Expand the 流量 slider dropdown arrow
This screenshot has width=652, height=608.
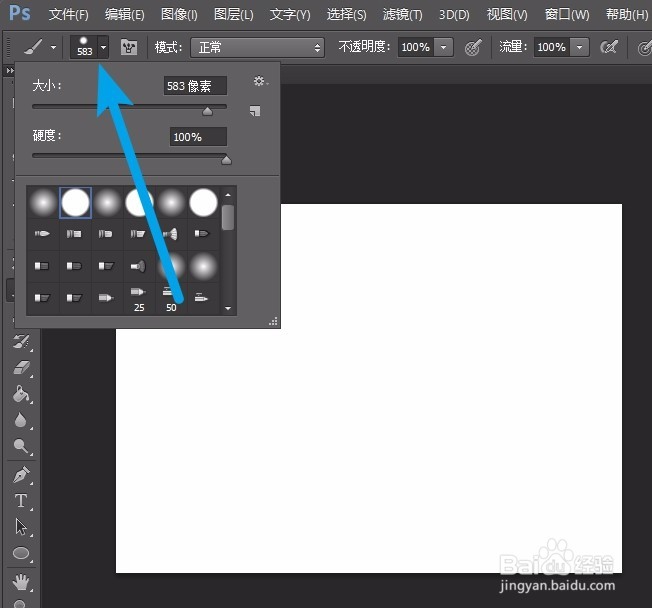coord(580,47)
